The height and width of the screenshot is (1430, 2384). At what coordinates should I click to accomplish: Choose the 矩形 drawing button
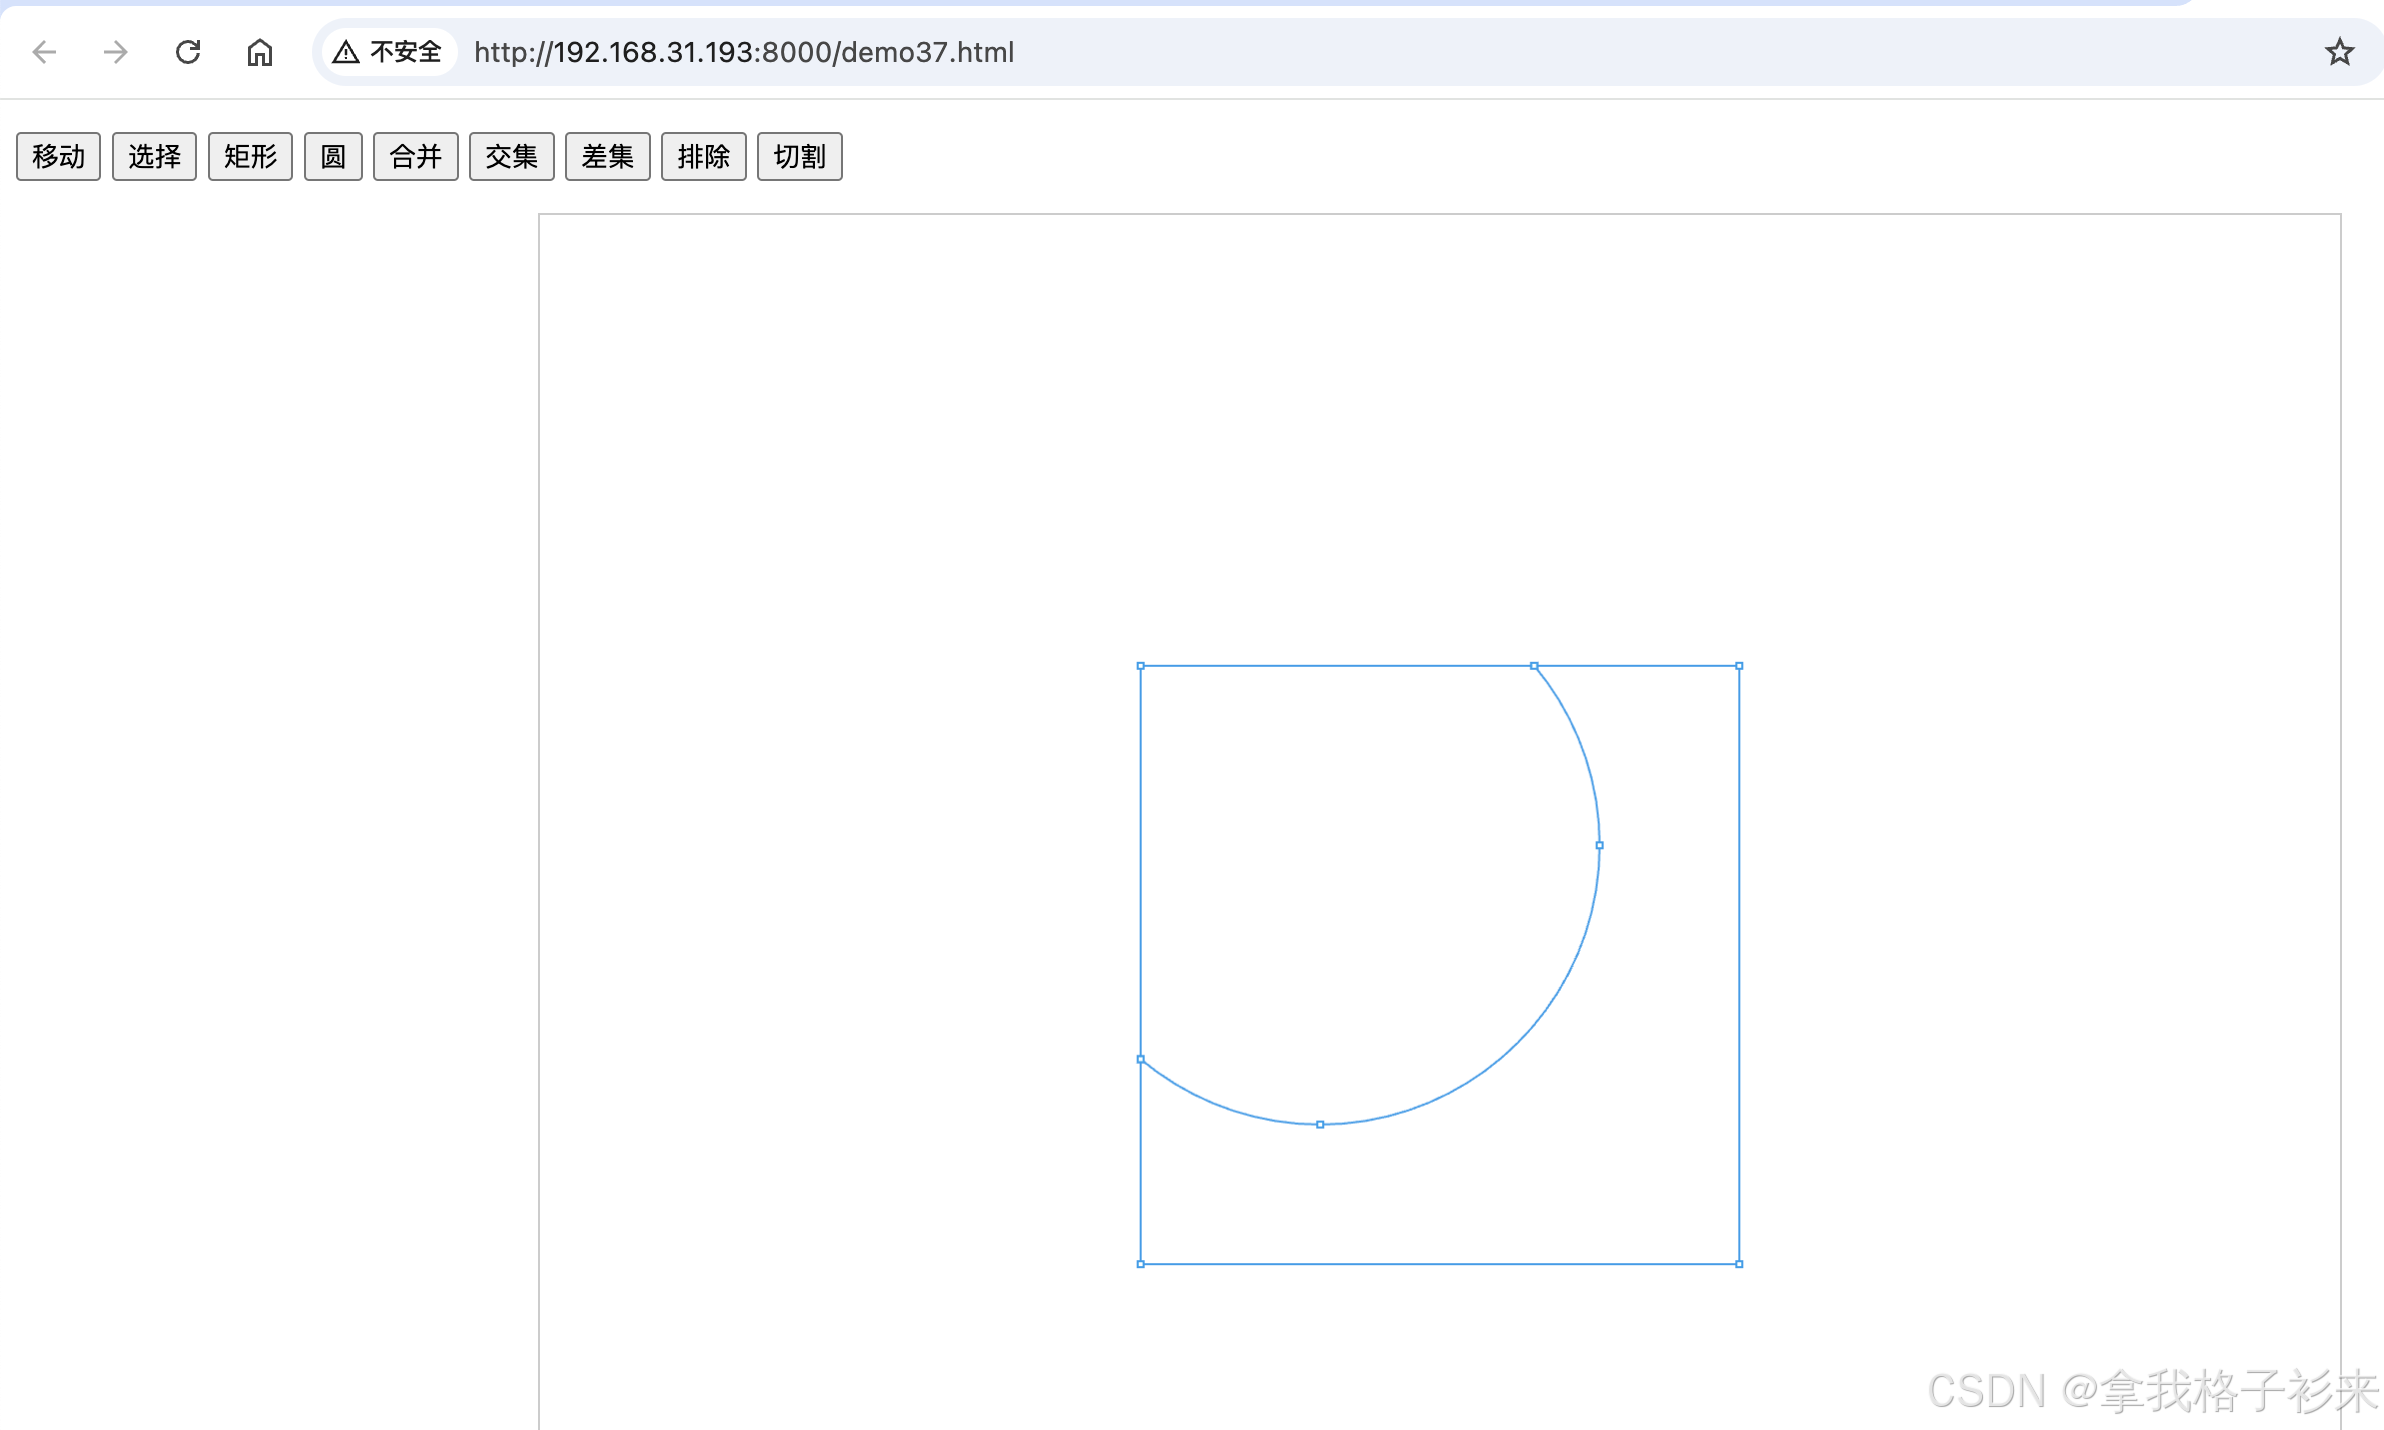(251, 156)
